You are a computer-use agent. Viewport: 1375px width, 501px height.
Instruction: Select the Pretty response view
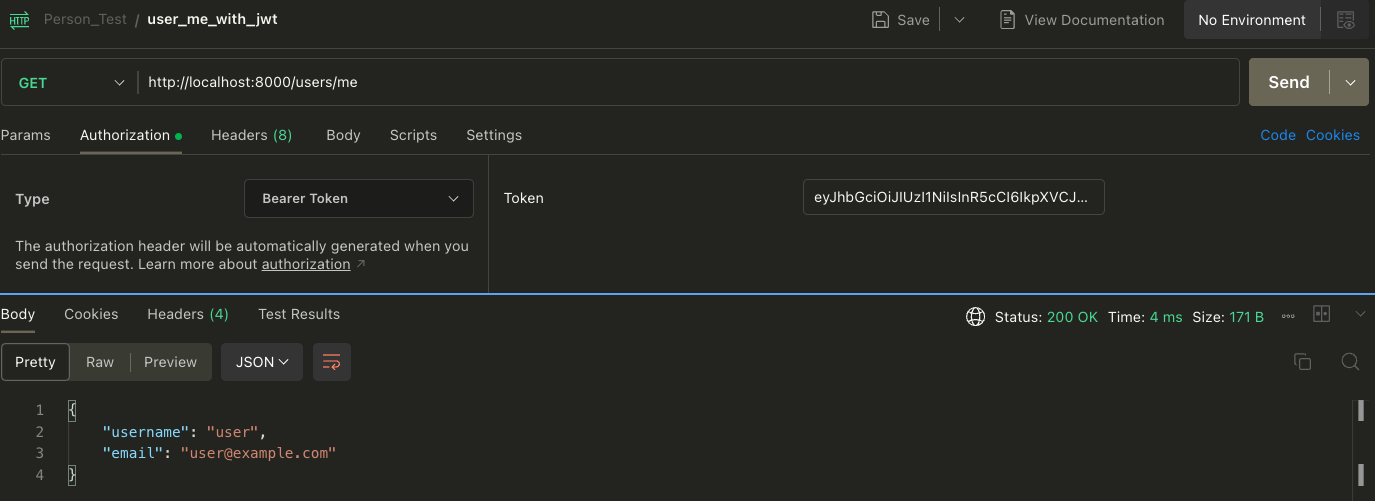(x=35, y=362)
